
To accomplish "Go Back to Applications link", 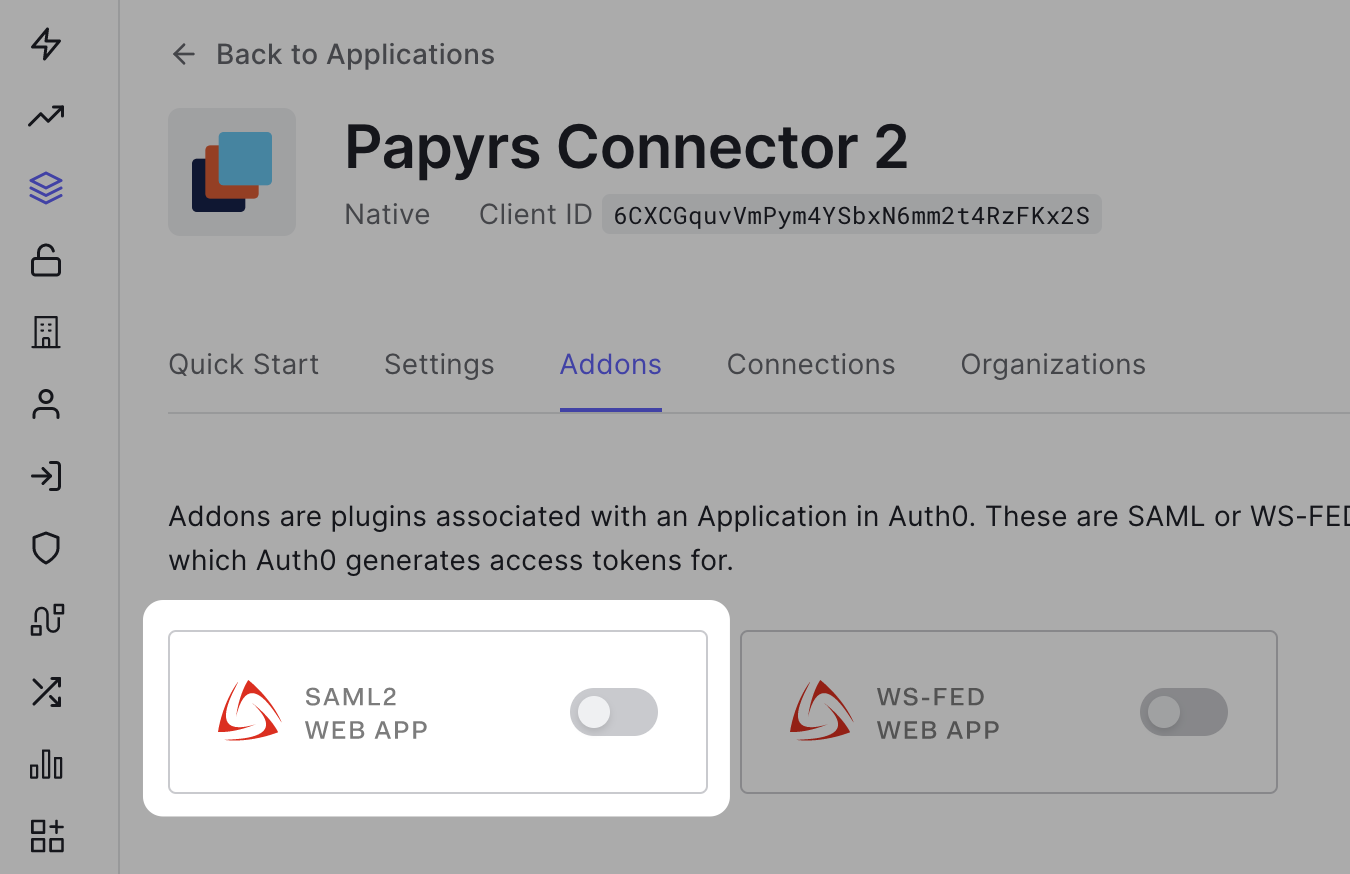I will pos(355,54).
